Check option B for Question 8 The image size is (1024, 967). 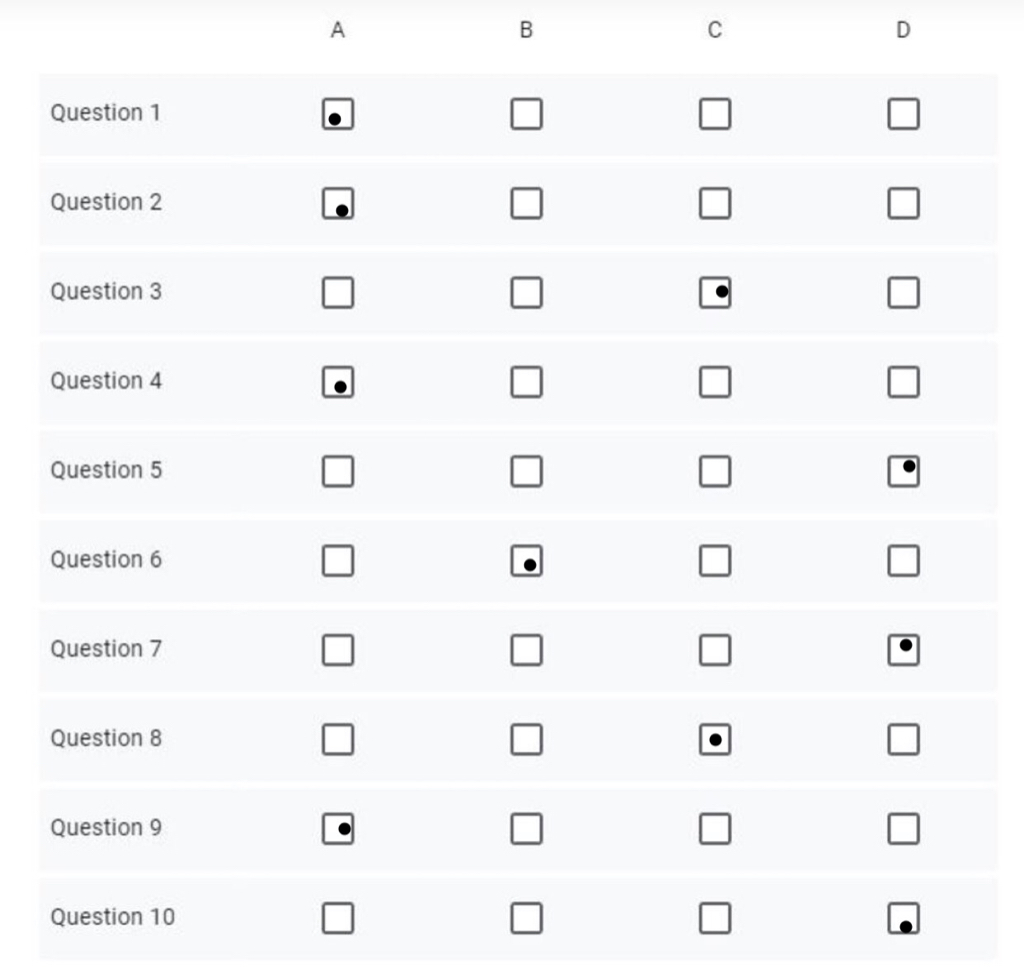[526, 740]
